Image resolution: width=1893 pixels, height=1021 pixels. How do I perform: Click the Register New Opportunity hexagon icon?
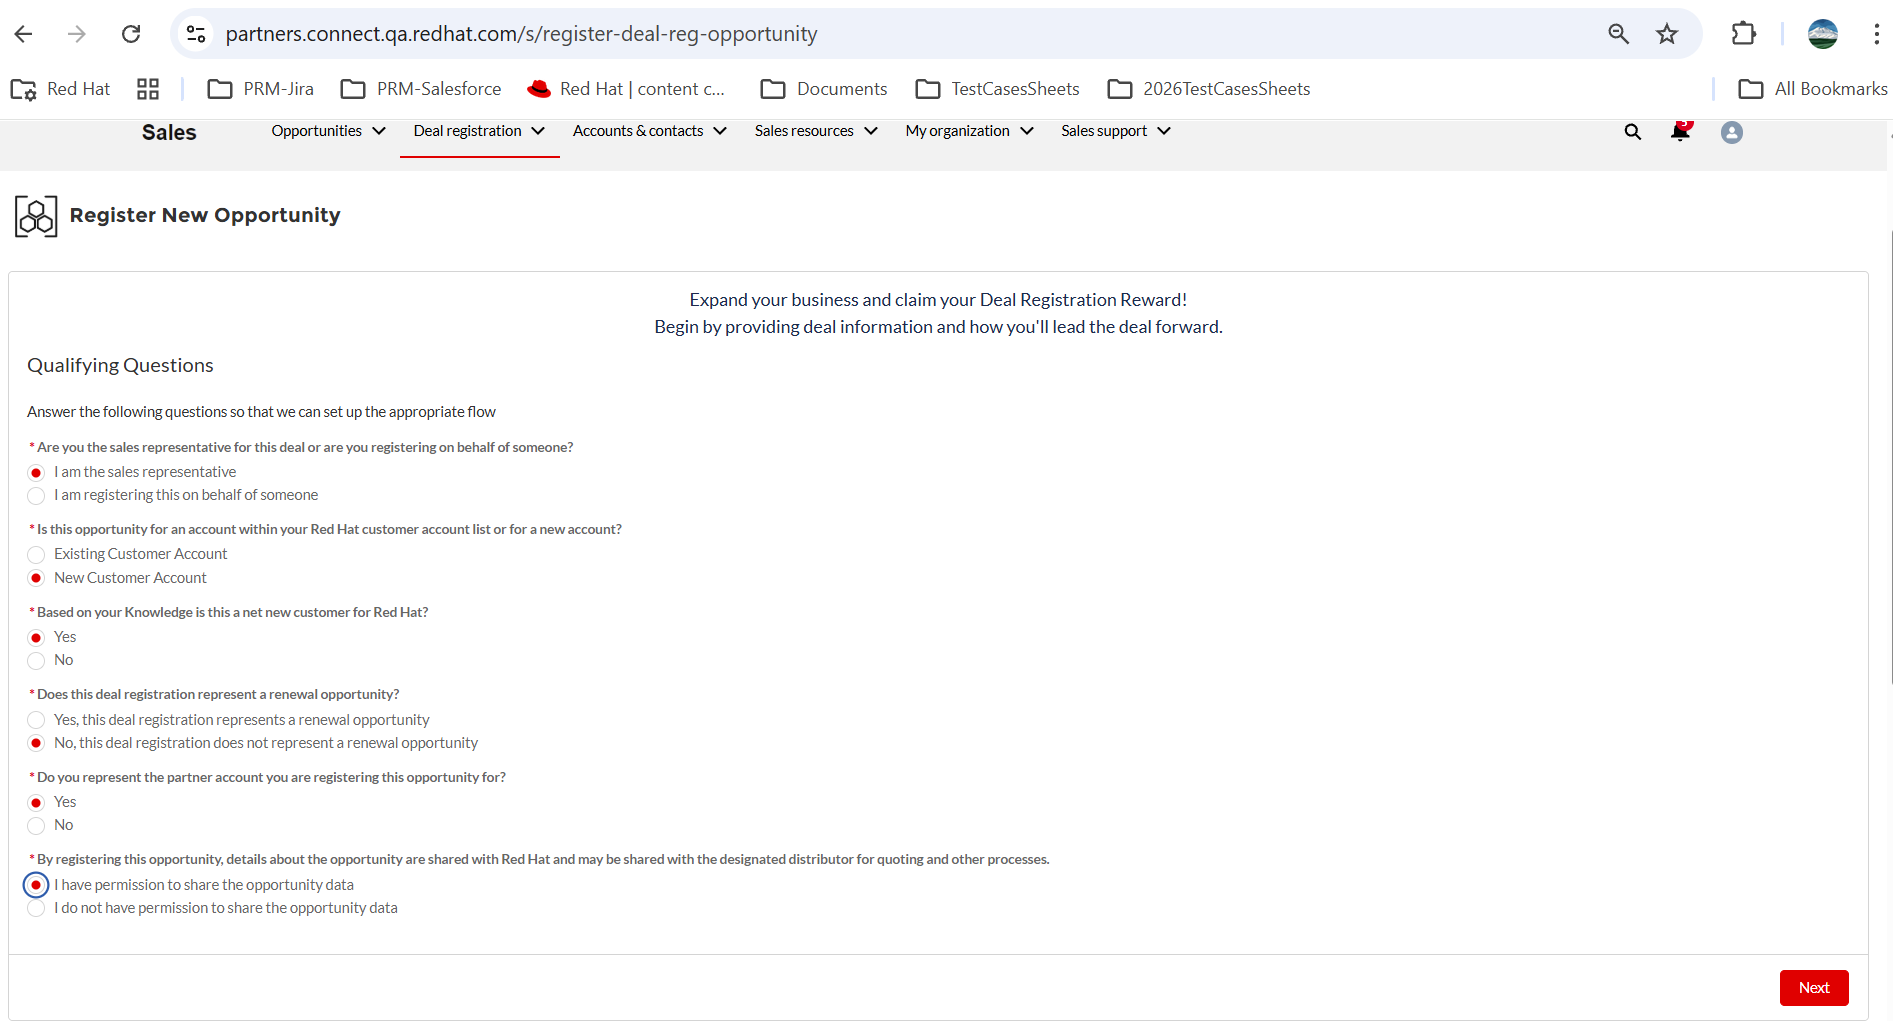point(36,216)
